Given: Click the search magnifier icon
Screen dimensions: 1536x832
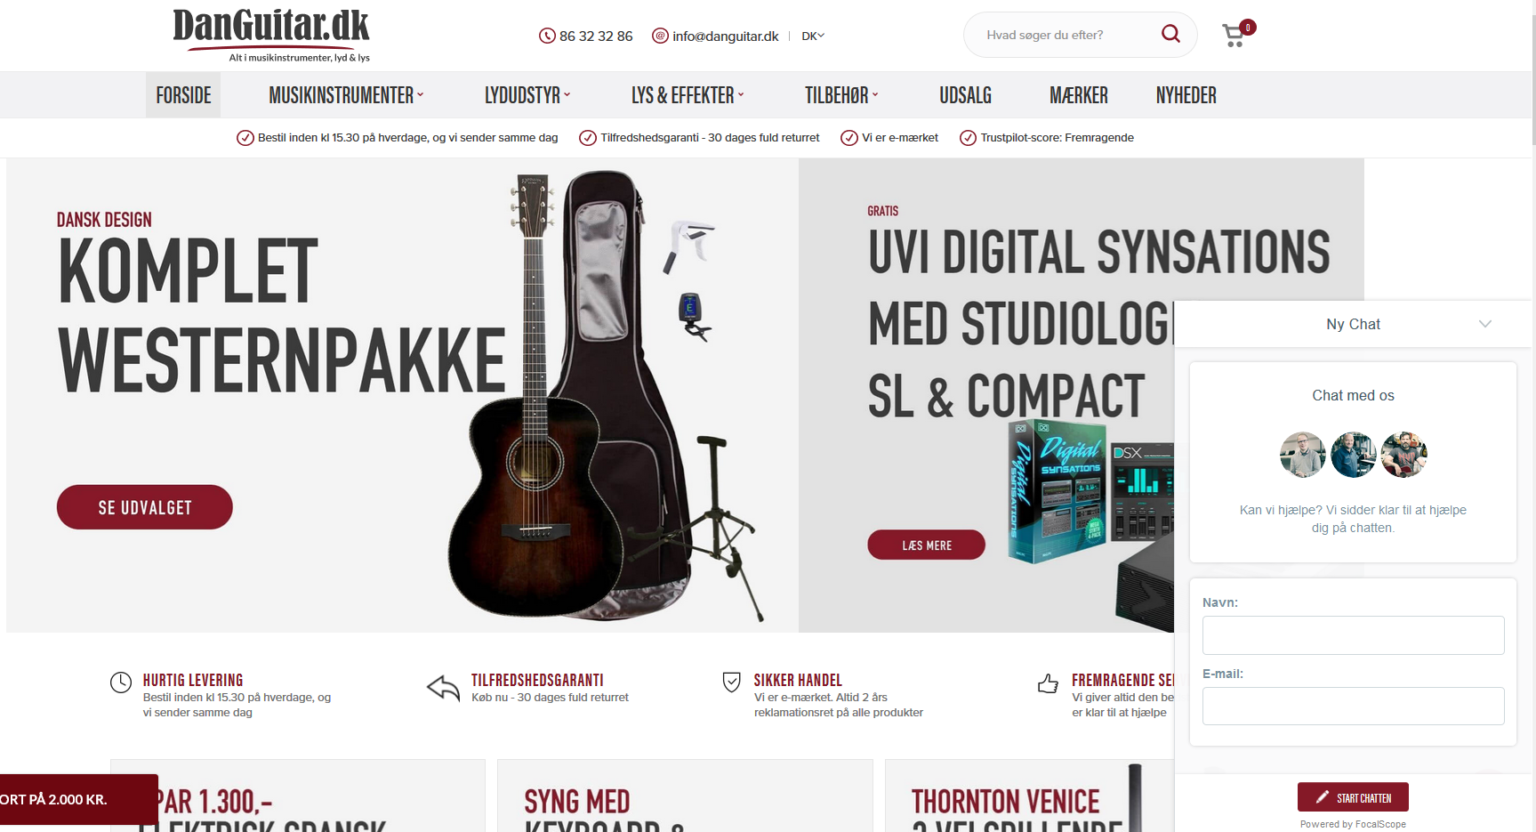Looking at the screenshot, I should pos(1170,34).
